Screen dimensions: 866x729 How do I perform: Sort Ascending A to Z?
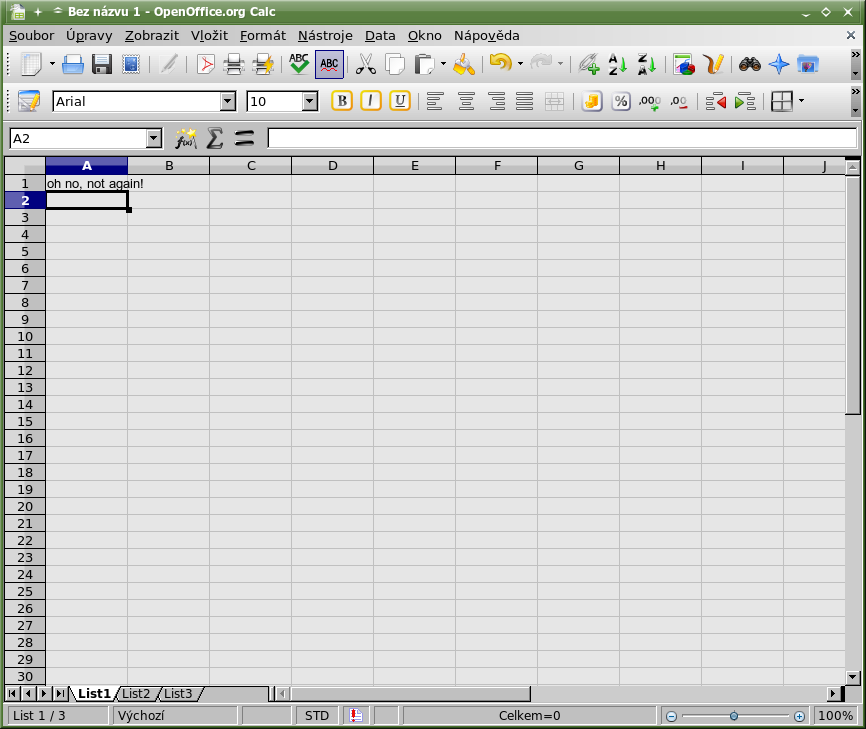coord(617,65)
